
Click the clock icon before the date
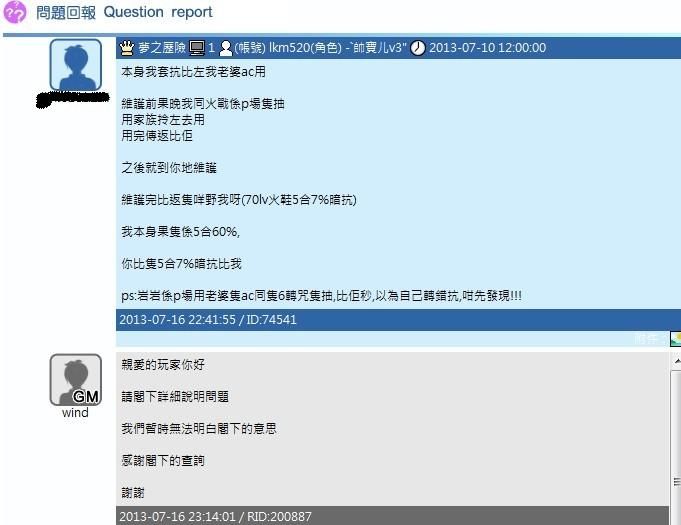tap(418, 48)
